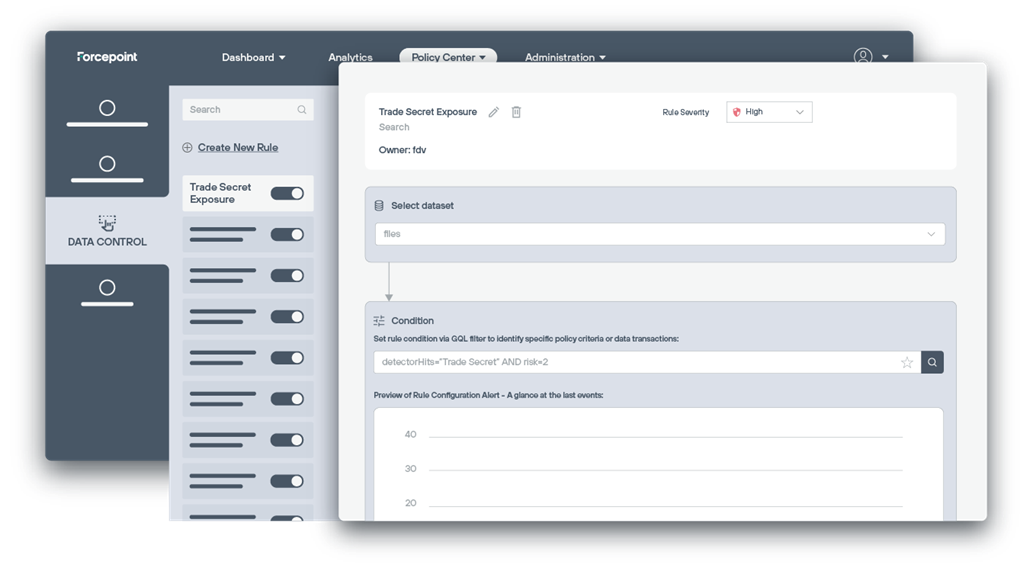1033x568 pixels.
Task: Click the search magnifier in rule search box
Action: pos(302,110)
